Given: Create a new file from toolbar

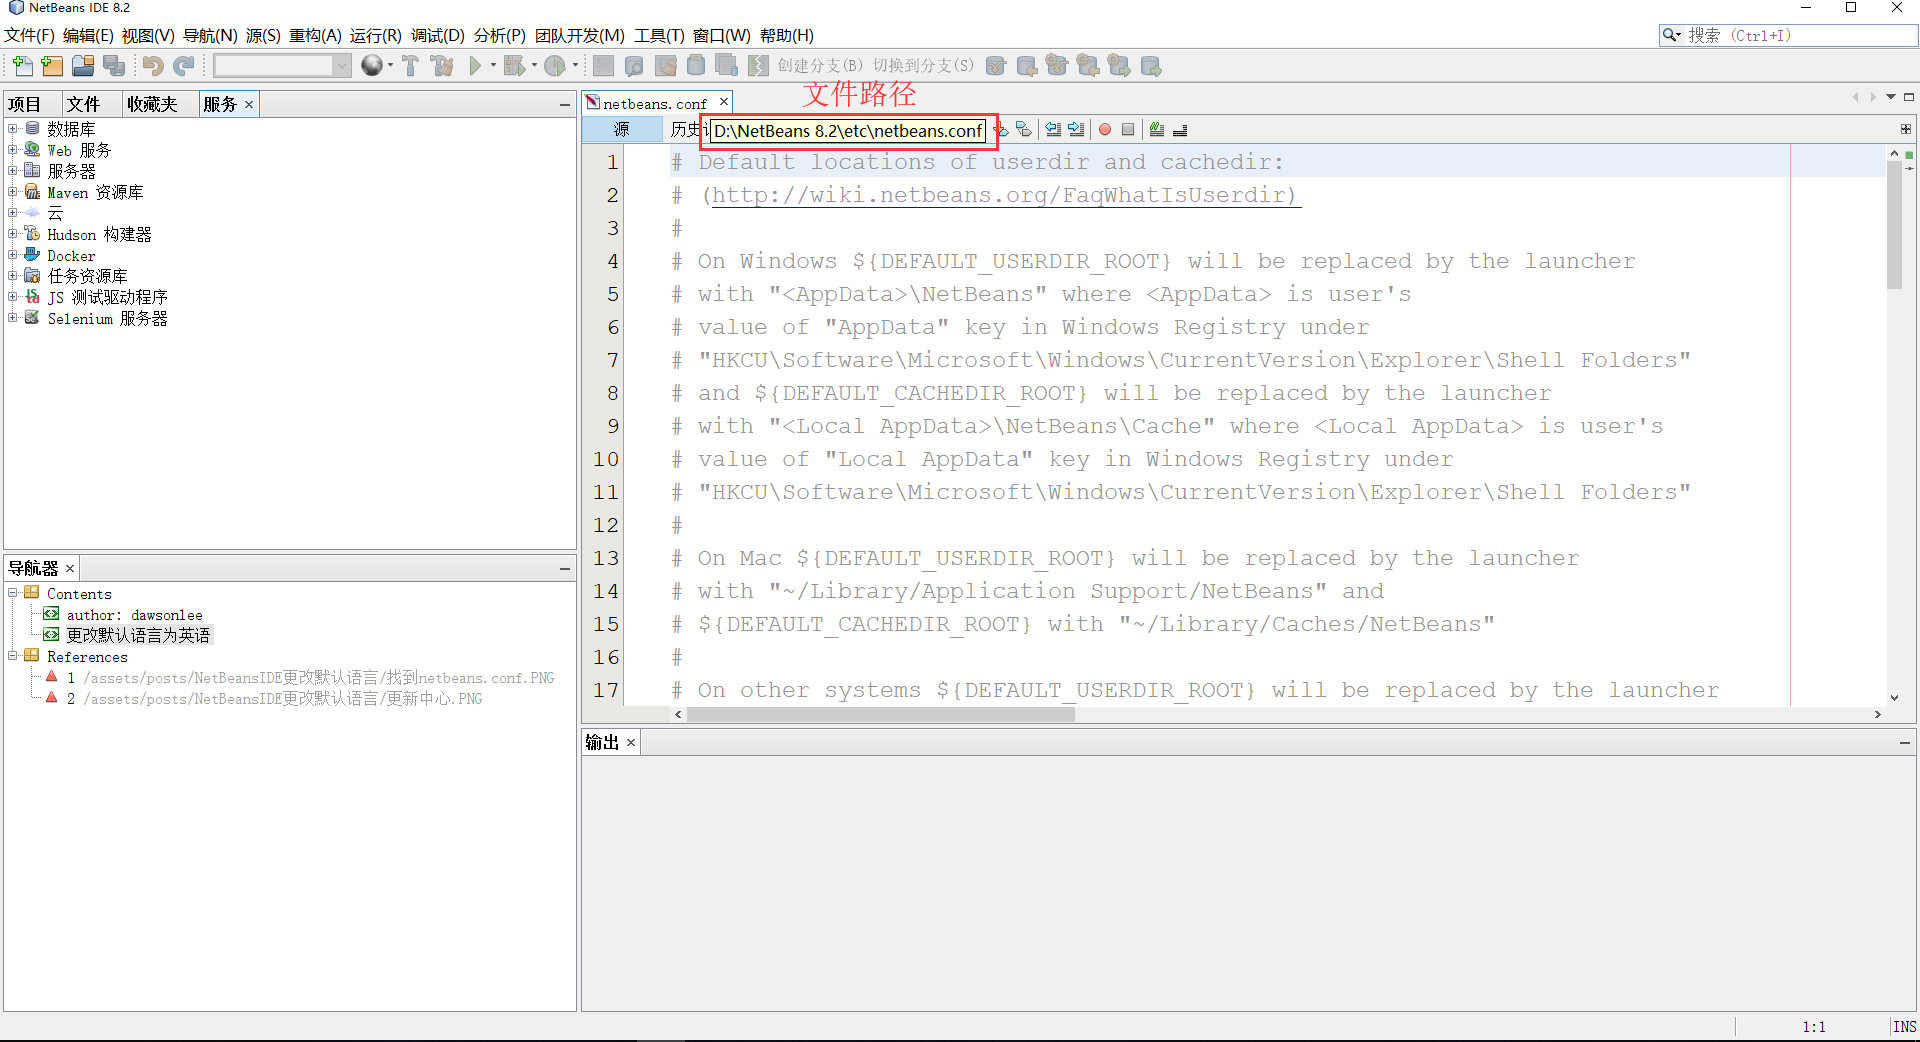Looking at the screenshot, I should point(22,66).
